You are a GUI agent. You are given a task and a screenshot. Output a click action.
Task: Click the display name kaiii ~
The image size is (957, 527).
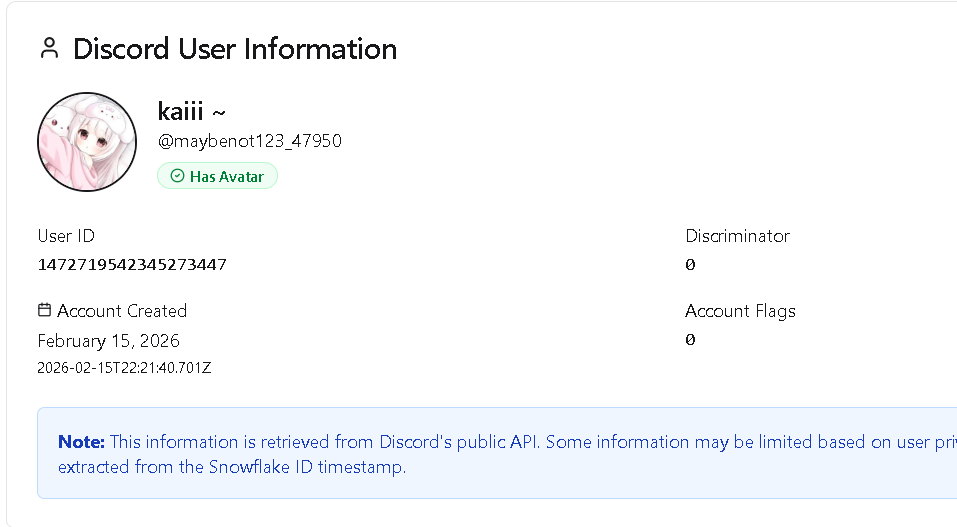pyautogui.click(x=192, y=111)
